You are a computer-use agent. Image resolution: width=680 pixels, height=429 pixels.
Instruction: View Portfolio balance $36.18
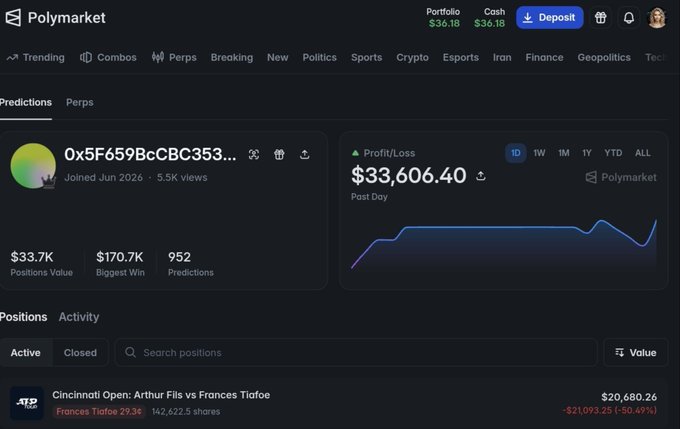pos(443,18)
